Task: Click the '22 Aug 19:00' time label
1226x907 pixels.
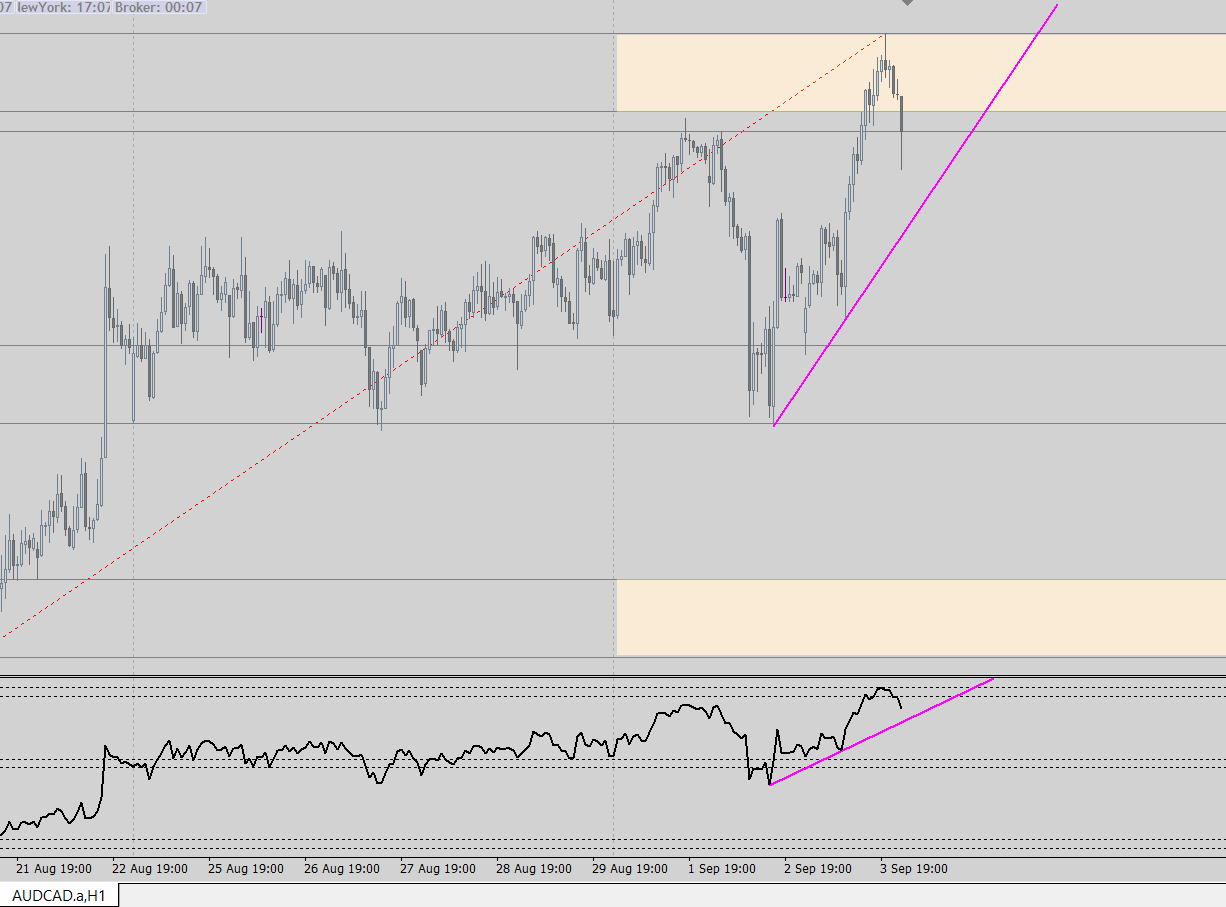Action: 149,868
